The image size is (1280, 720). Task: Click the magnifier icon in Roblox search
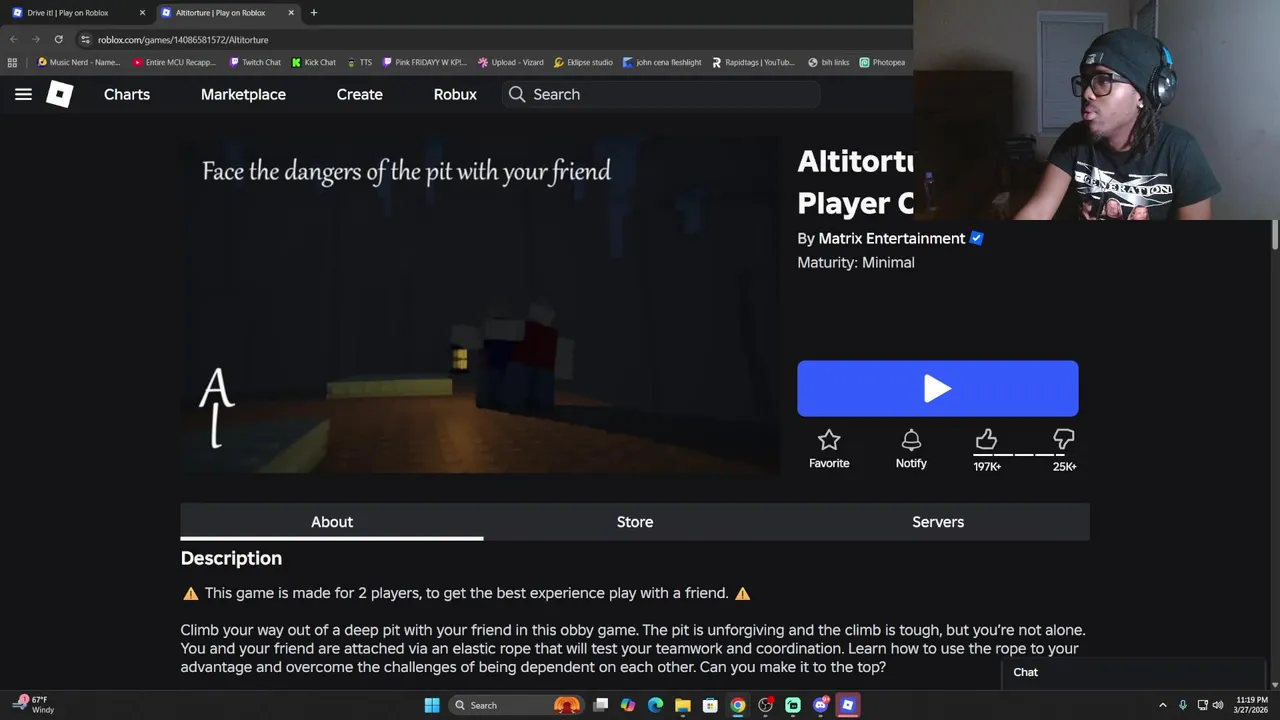(x=517, y=94)
